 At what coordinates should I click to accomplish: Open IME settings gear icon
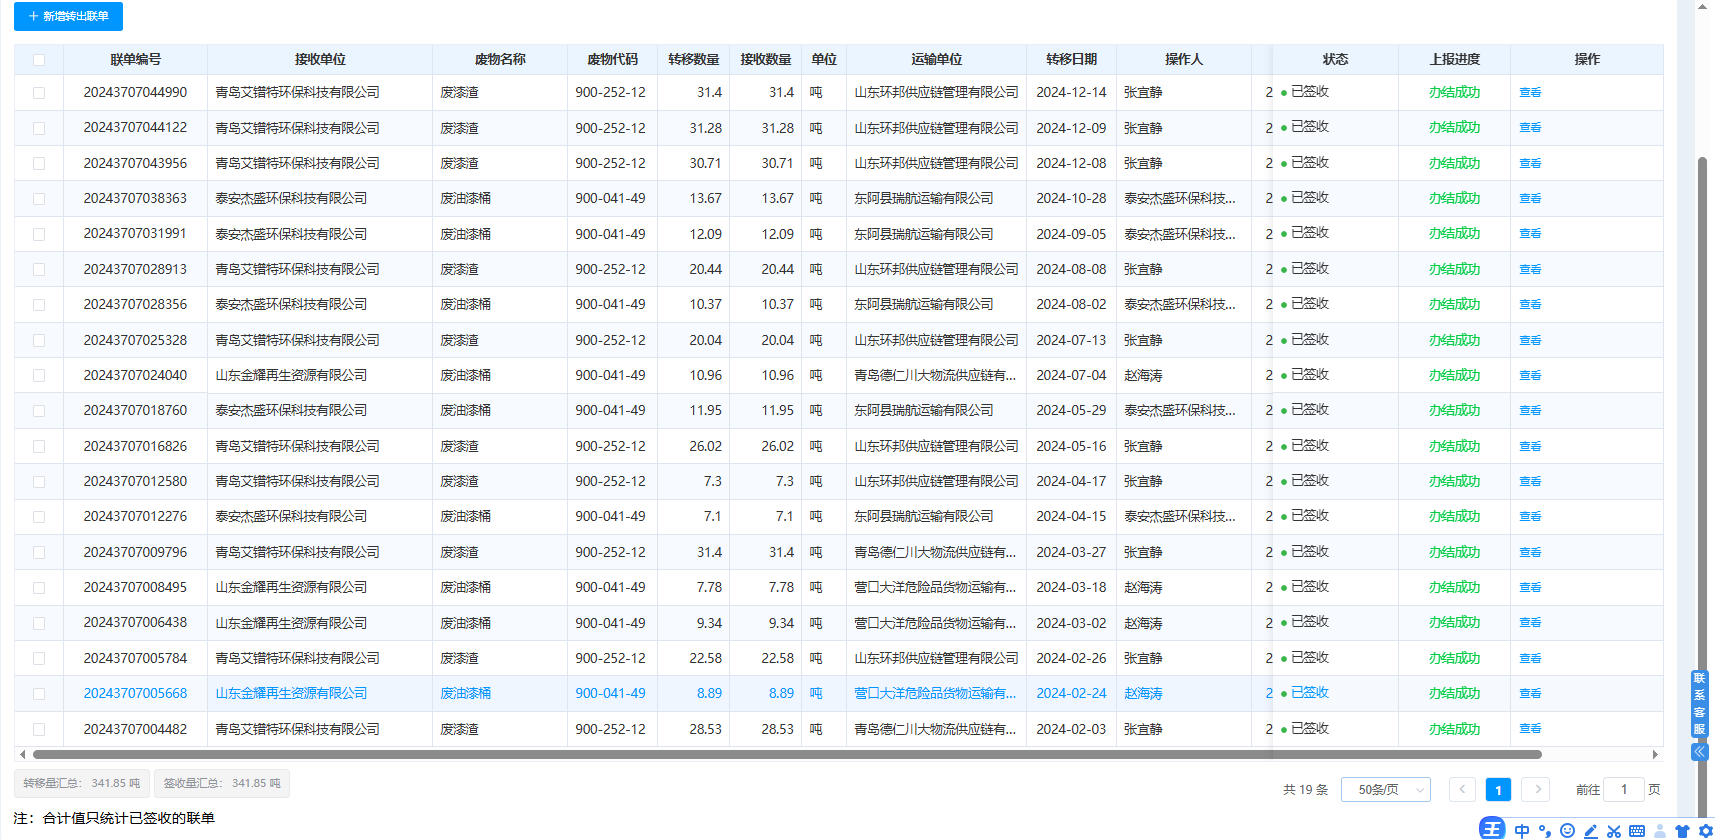click(x=1705, y=831)
